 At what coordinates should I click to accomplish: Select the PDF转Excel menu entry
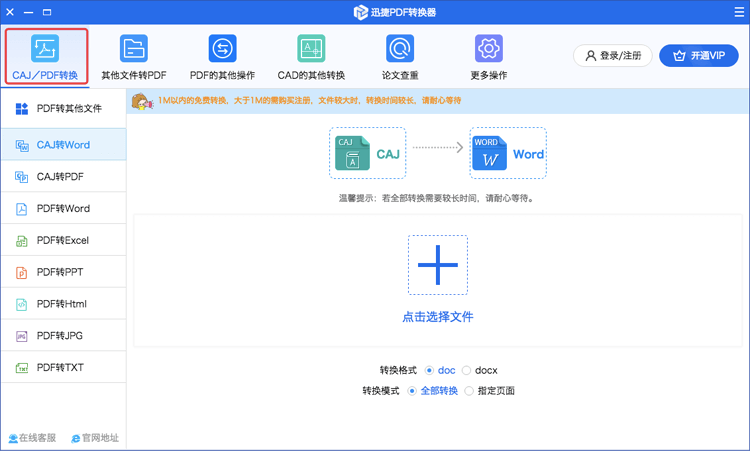pos(64,240)
